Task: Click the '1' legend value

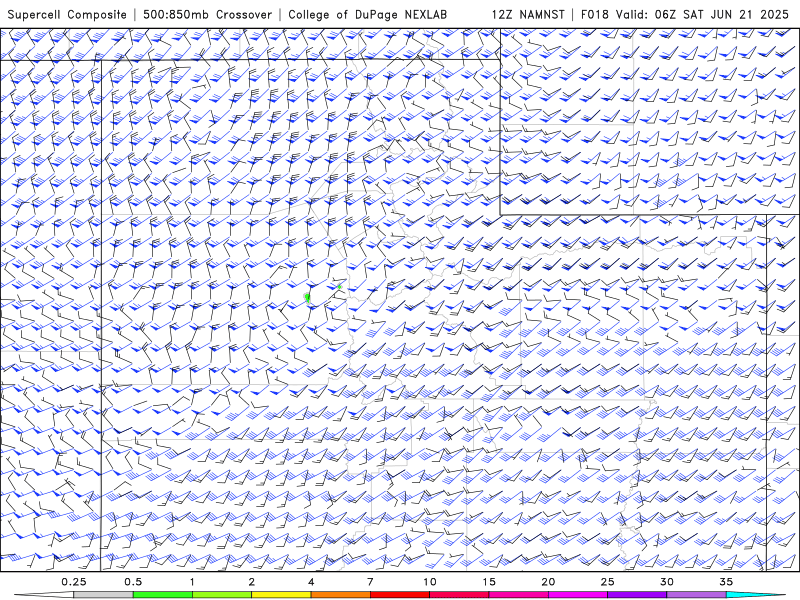Action: point(192,582)
